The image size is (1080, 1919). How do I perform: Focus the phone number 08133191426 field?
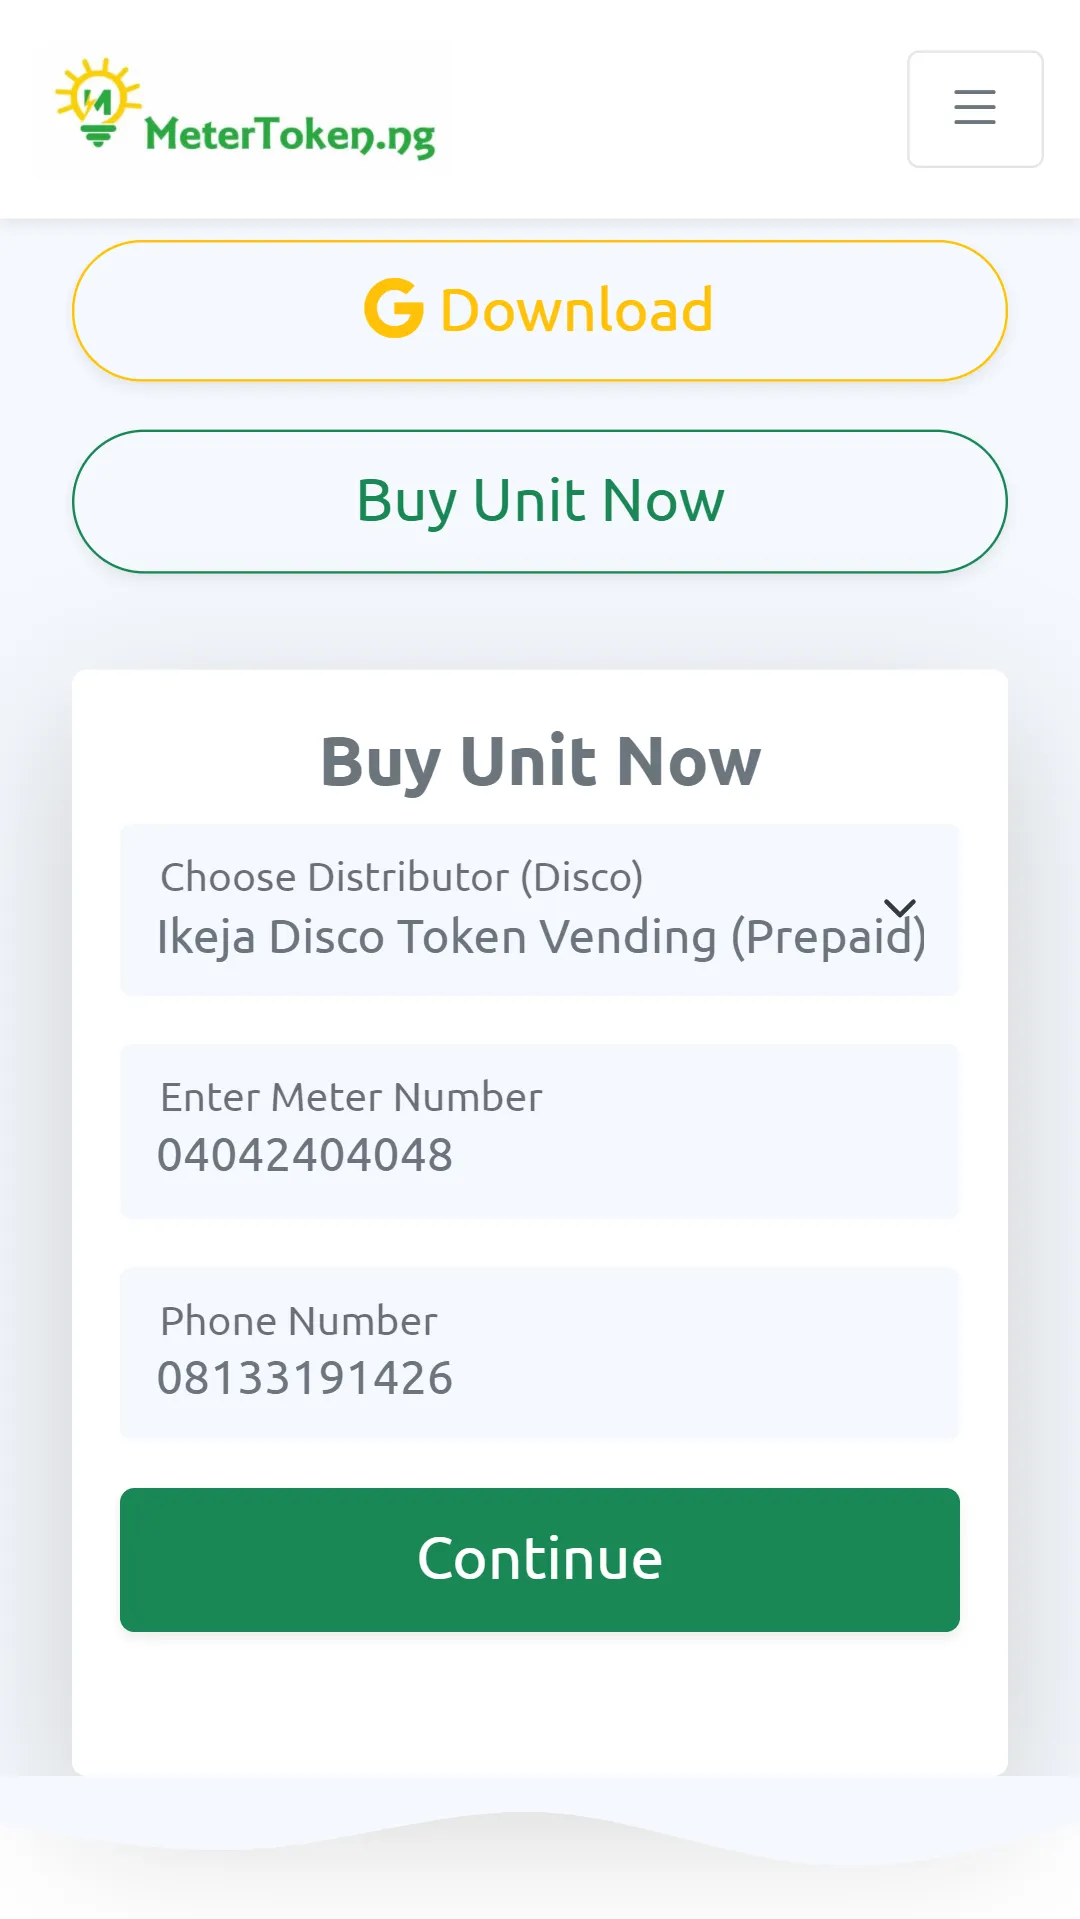click(540, 1353)
